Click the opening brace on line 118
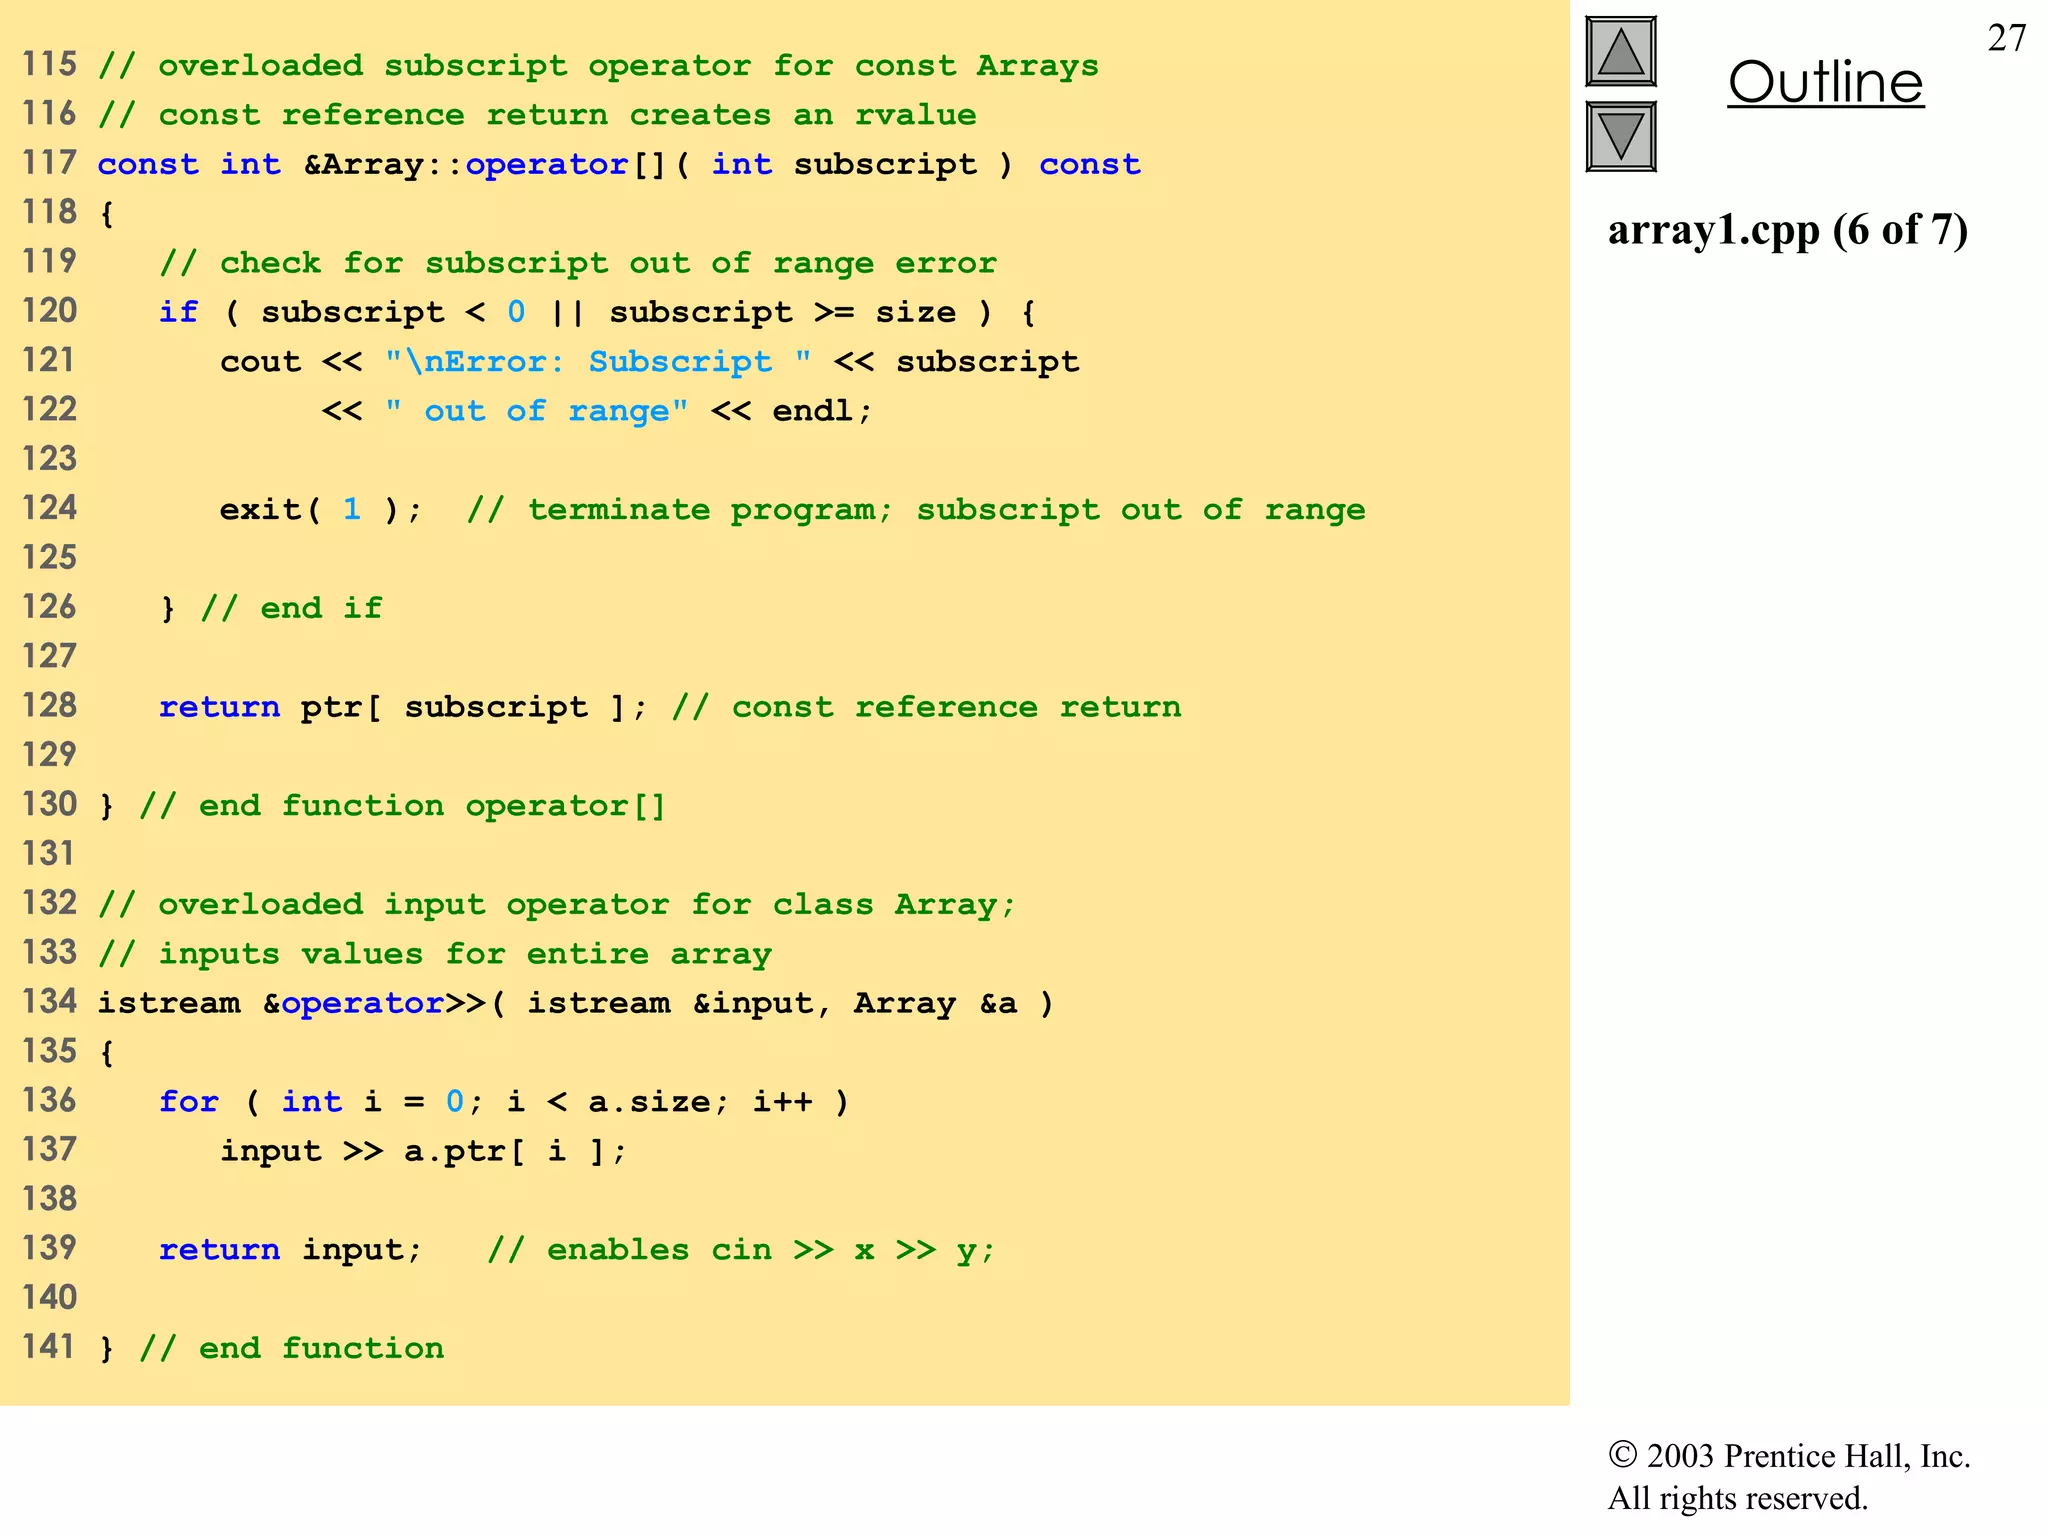The height and width of the screenshot is (1536, 2048). [x=106, y=214]
